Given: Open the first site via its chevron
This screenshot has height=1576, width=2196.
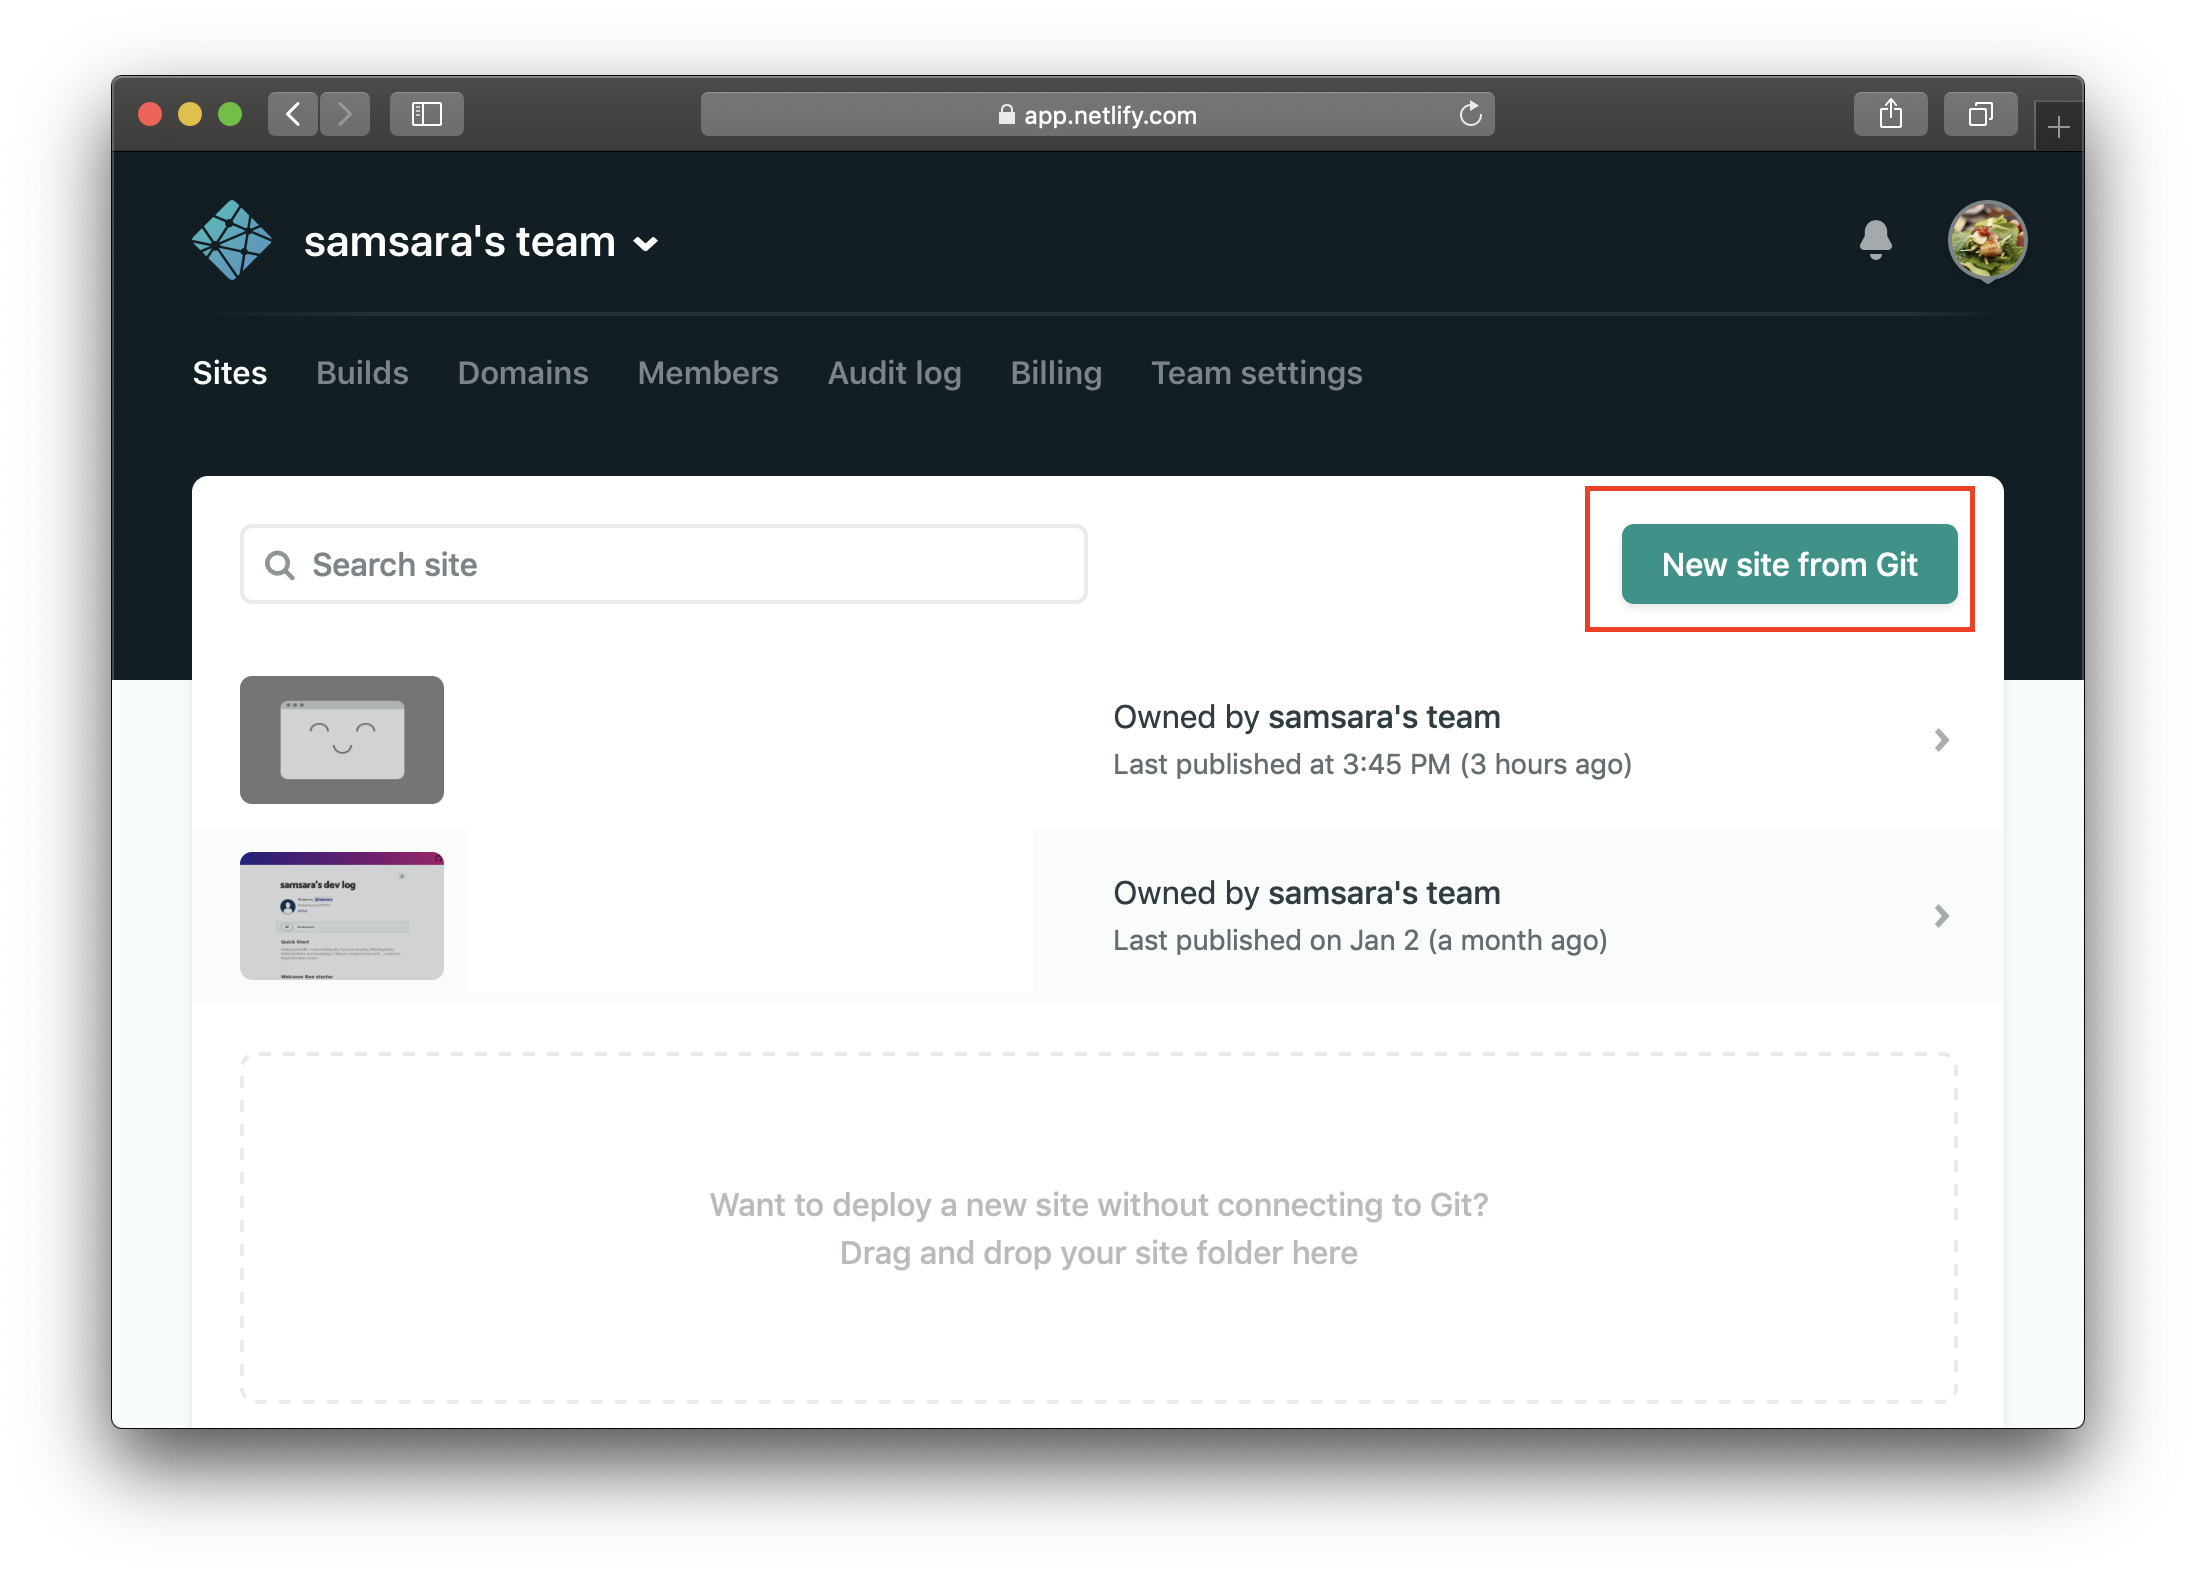Looking at the screenshot, I should tap(1941, 740).
